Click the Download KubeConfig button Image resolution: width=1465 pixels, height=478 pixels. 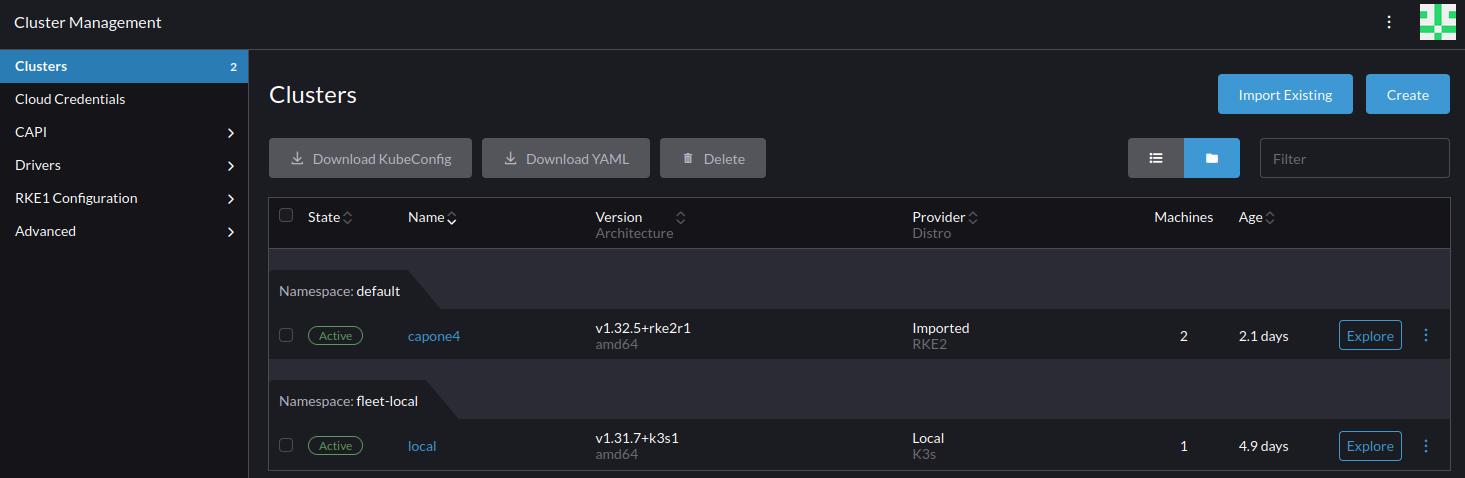(x=370, y=158)
